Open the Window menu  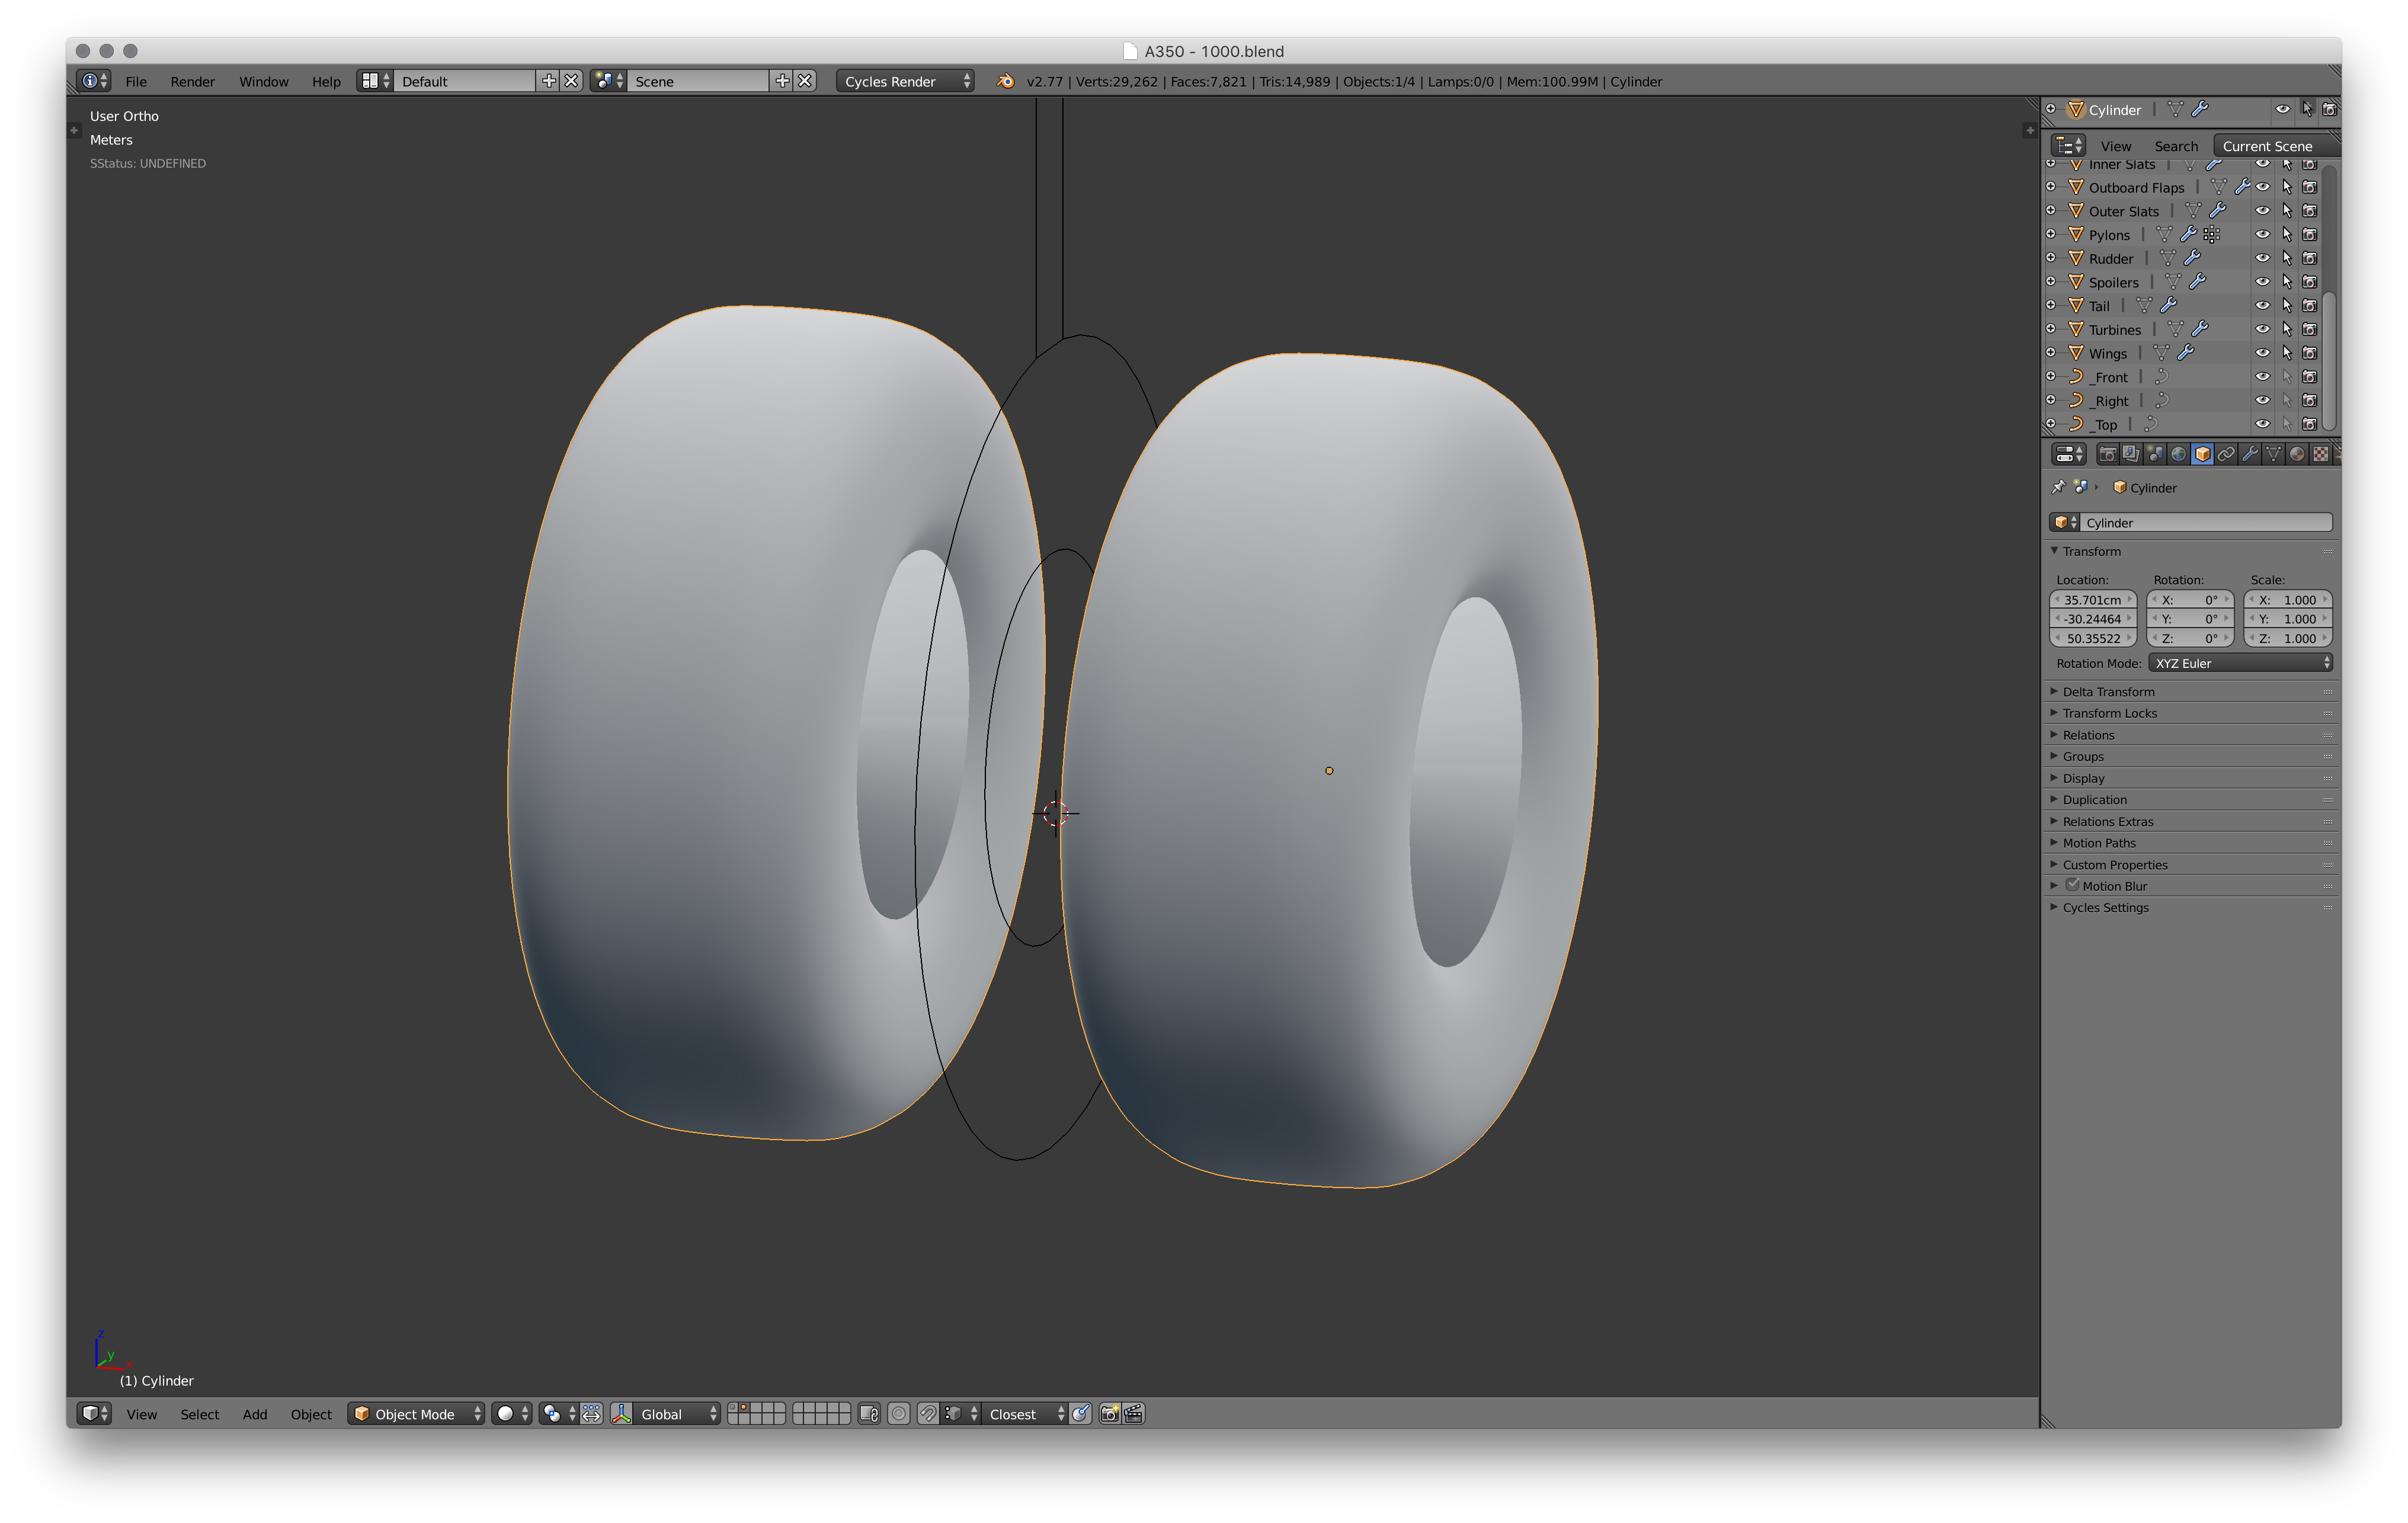point(264,81)
